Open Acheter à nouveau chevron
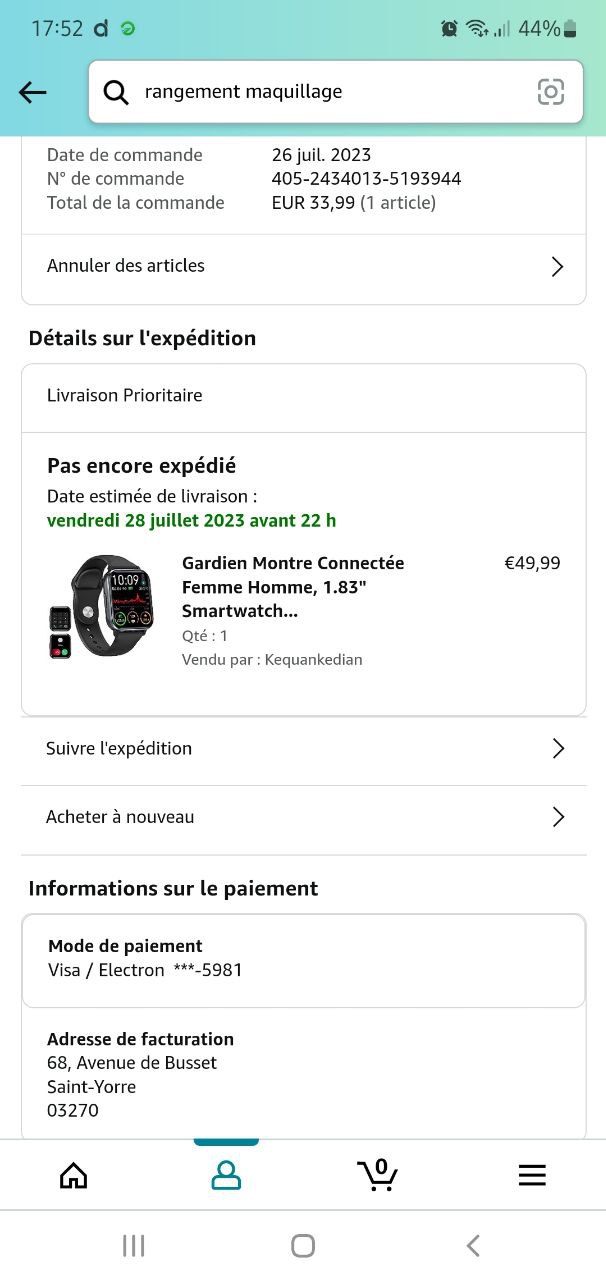 tap(558, 817)
